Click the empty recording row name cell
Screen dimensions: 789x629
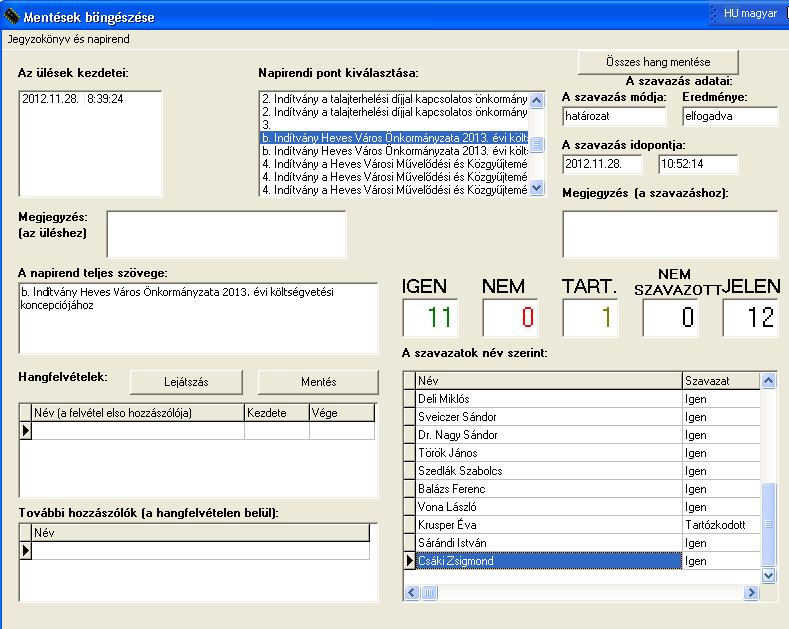(138, 431)
